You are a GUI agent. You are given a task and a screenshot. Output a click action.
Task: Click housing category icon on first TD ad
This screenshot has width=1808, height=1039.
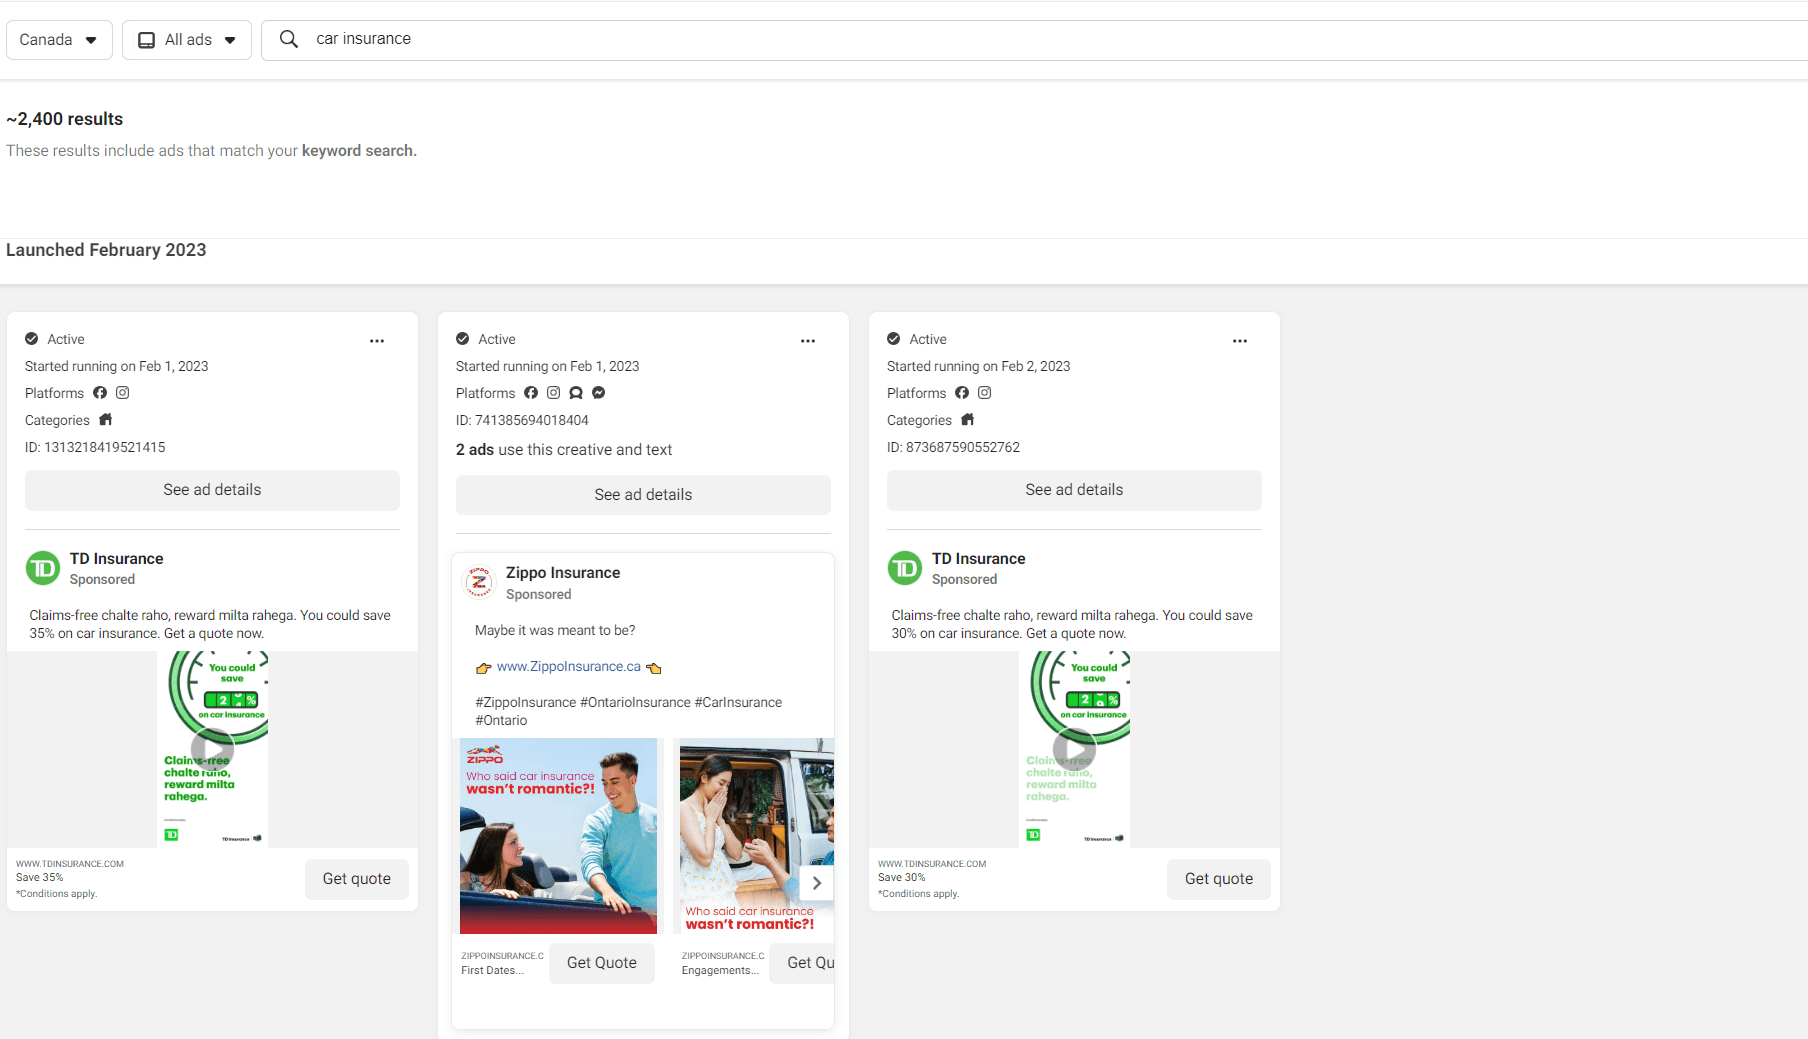click(105, 420)
